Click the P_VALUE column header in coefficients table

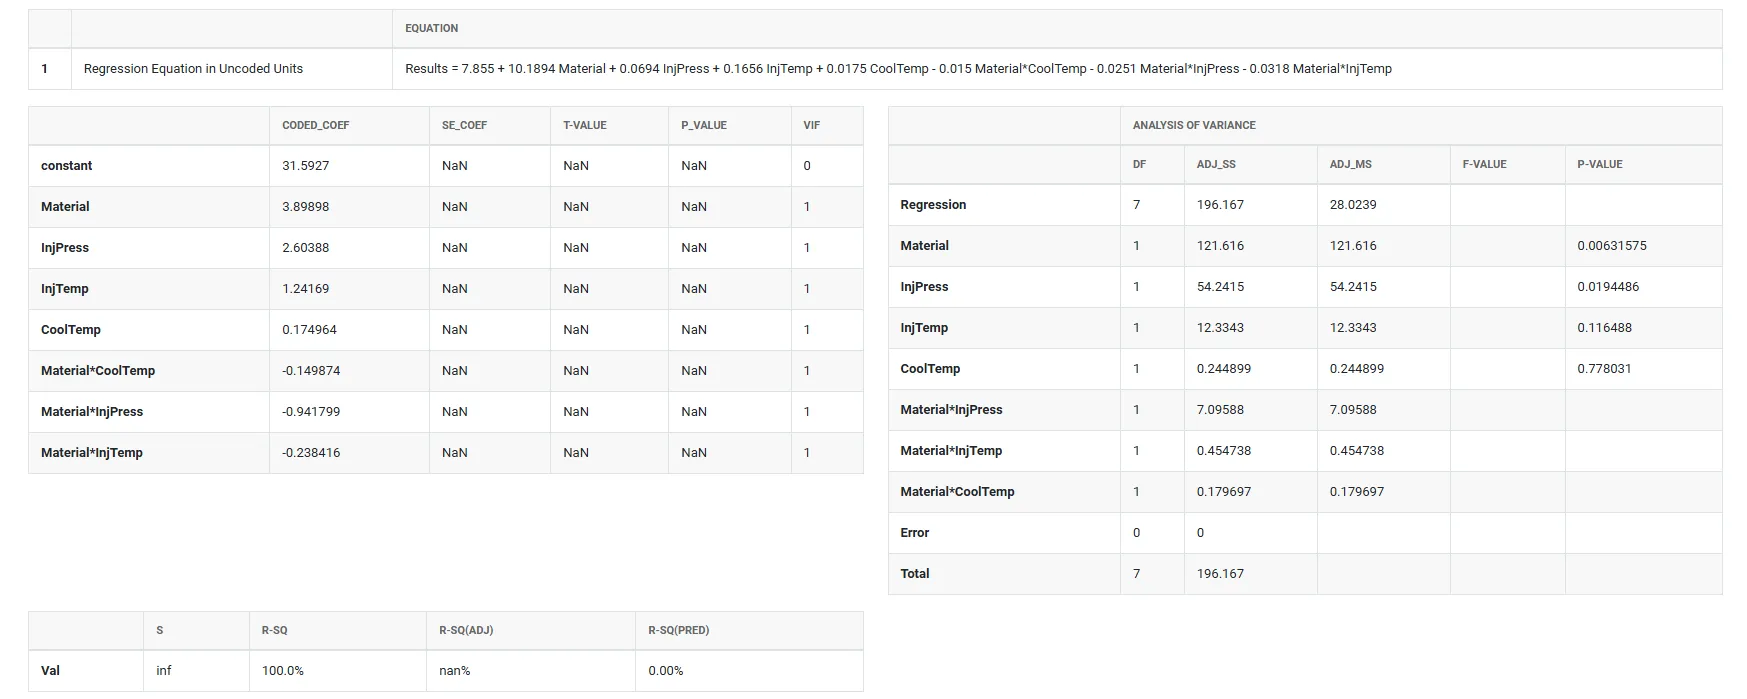704,125
